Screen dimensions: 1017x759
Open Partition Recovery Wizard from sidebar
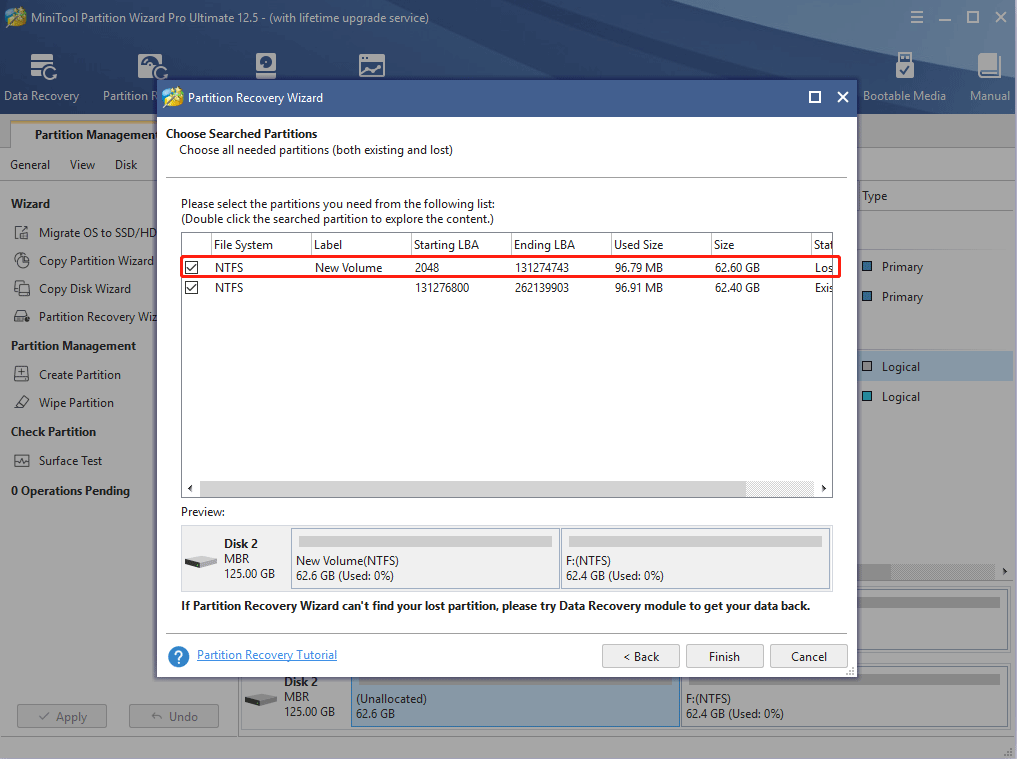[x=85, y=317]
